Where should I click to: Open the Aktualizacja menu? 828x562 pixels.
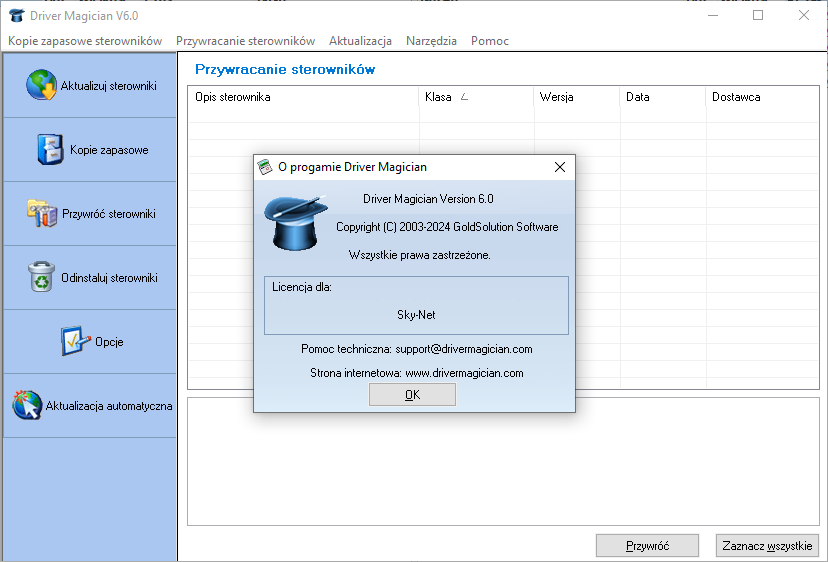point(360,41)
